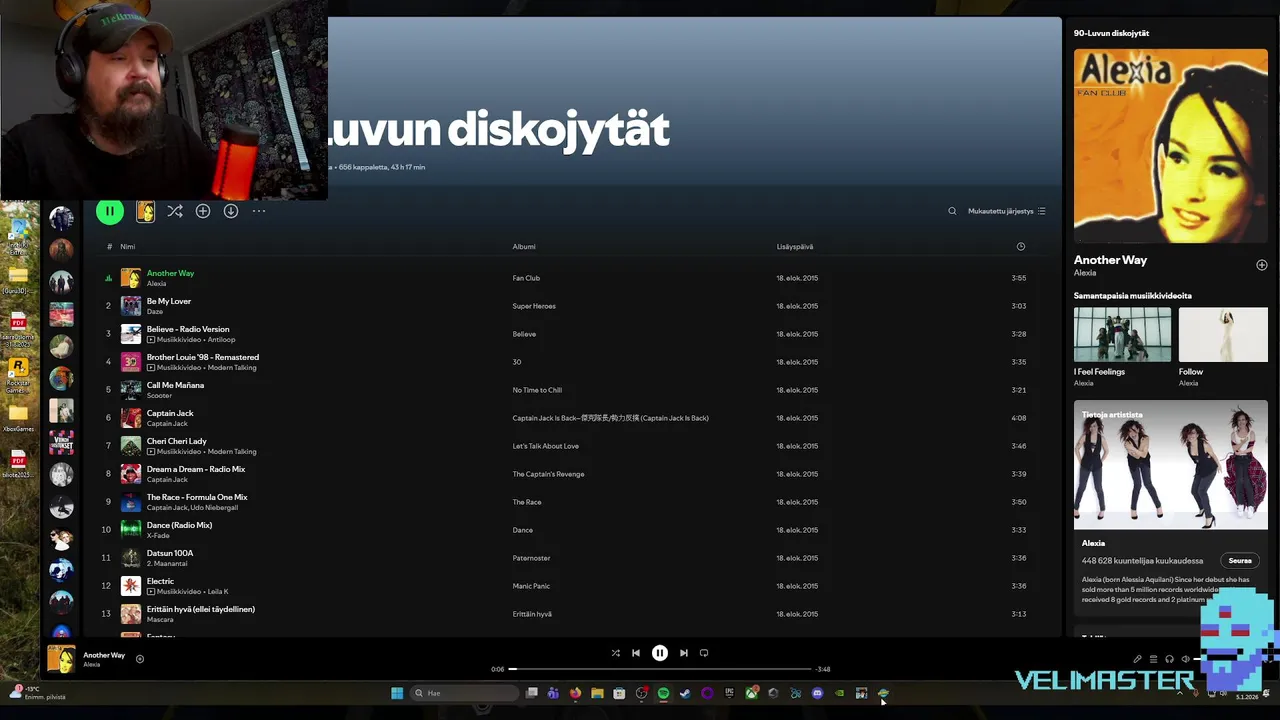Open the album Super Heroes
The image size is (1280, 720).
point(534,306)
